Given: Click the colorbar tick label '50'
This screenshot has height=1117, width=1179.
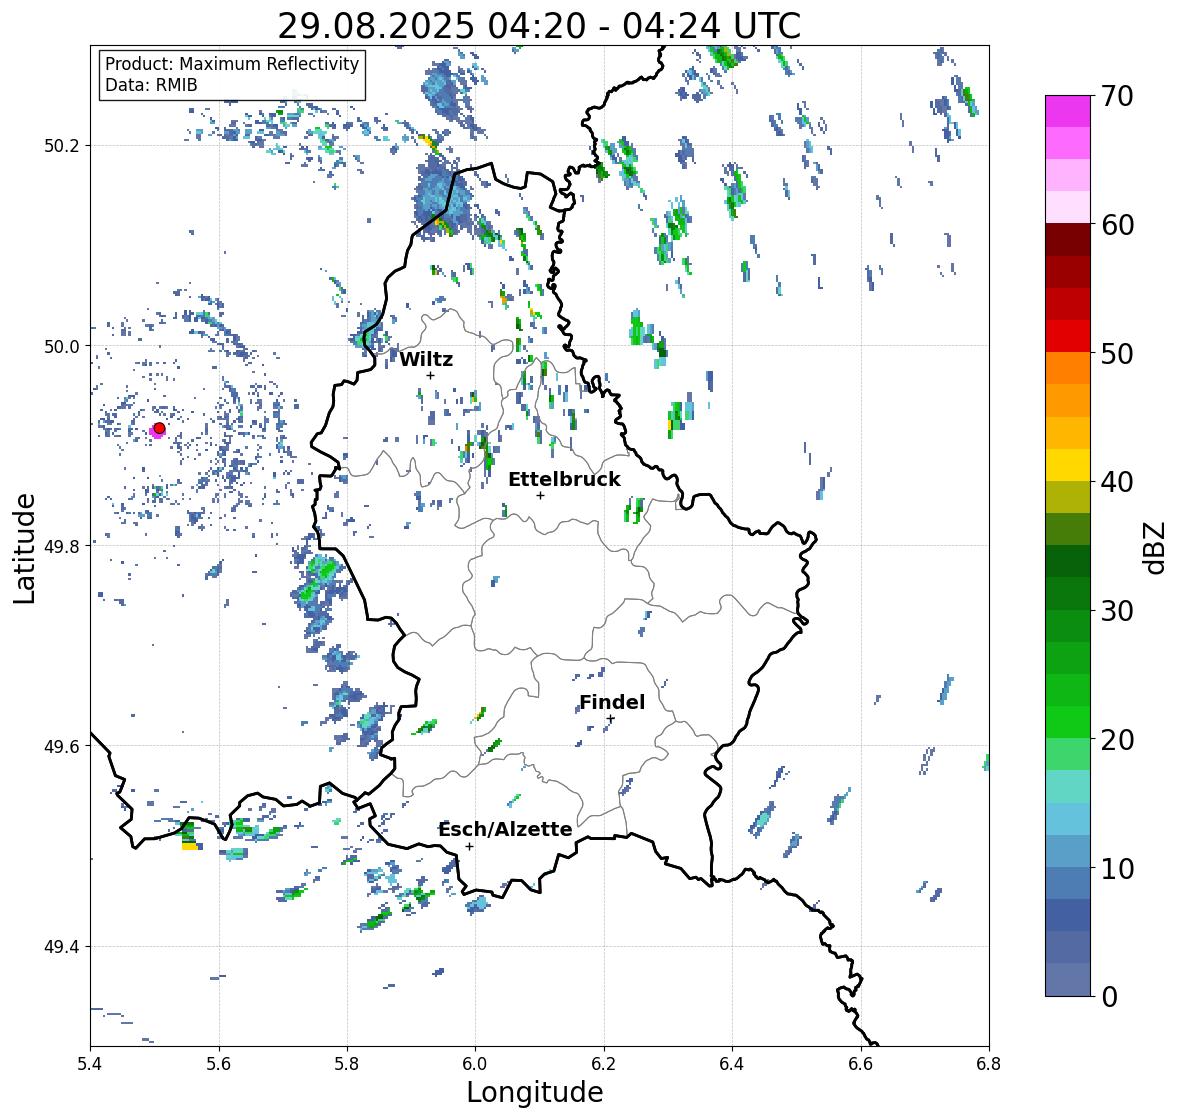Looking at the screenshot, I should tap(1117, 353).
